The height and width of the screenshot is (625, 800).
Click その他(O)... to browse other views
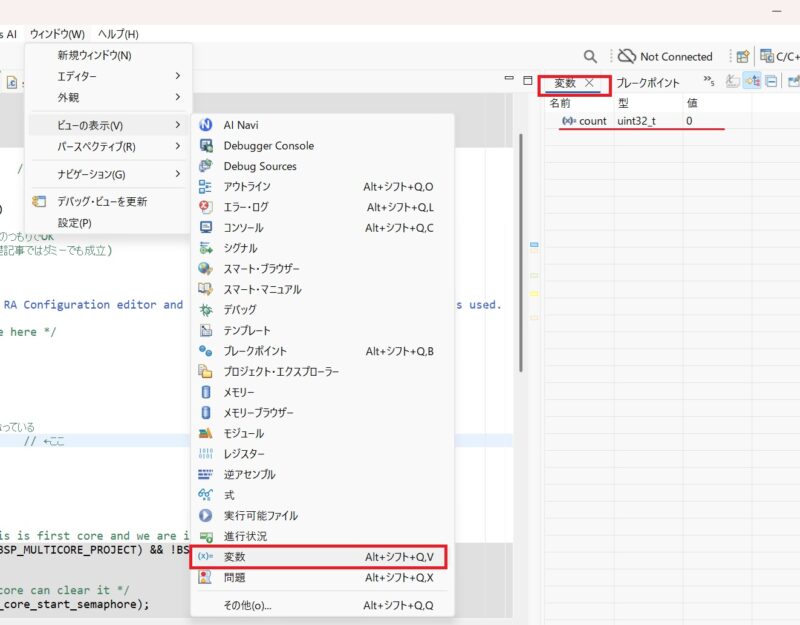pos(247,605)
